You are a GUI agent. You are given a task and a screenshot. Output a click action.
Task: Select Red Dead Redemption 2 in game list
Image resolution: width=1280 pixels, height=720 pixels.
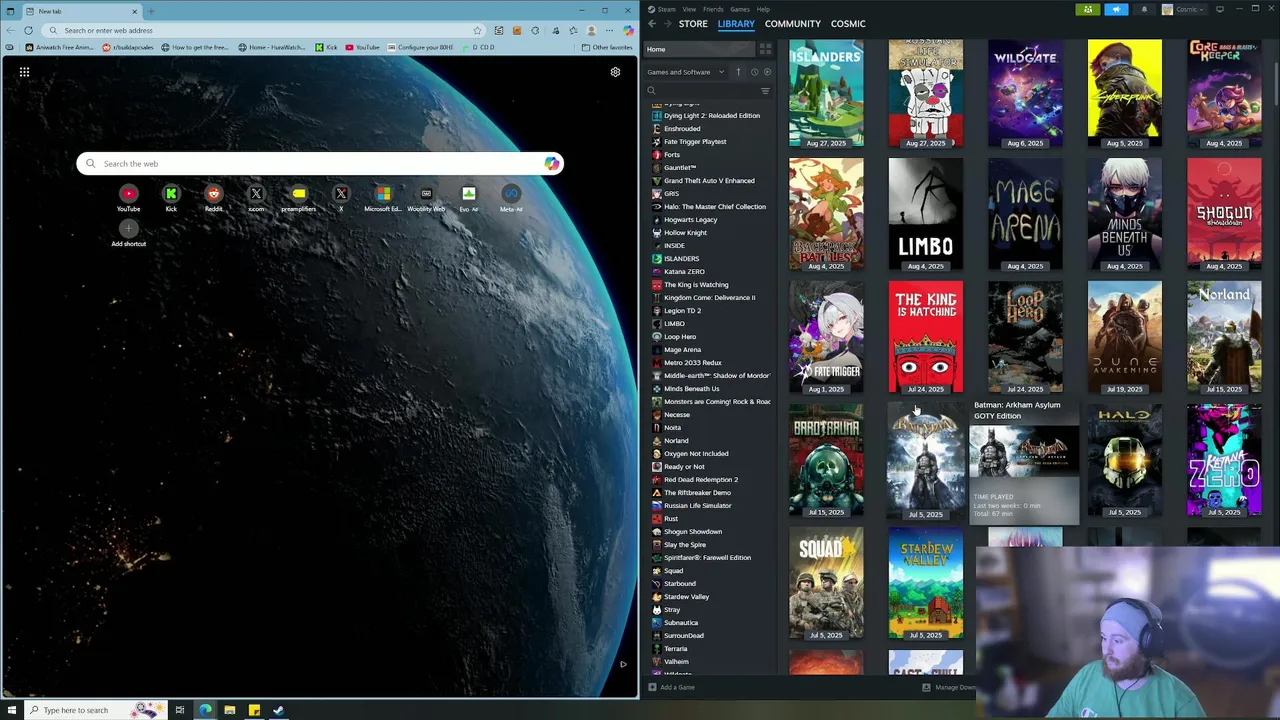pyautogui.click(x=701, y=480)
